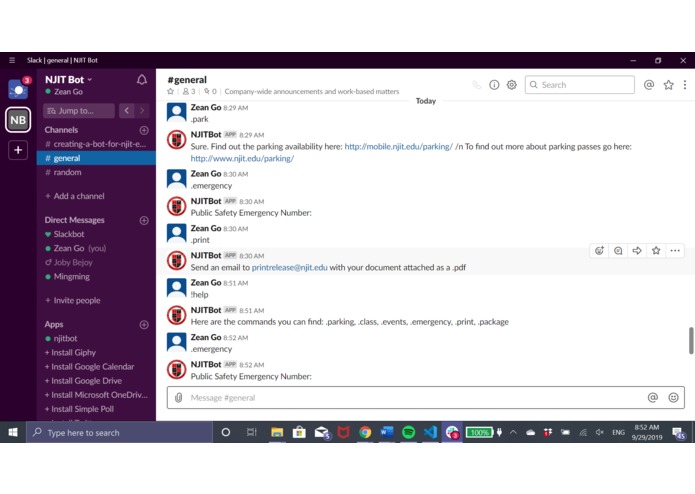Open the random channel
This screenshot has width=695, height=494.
96,172
